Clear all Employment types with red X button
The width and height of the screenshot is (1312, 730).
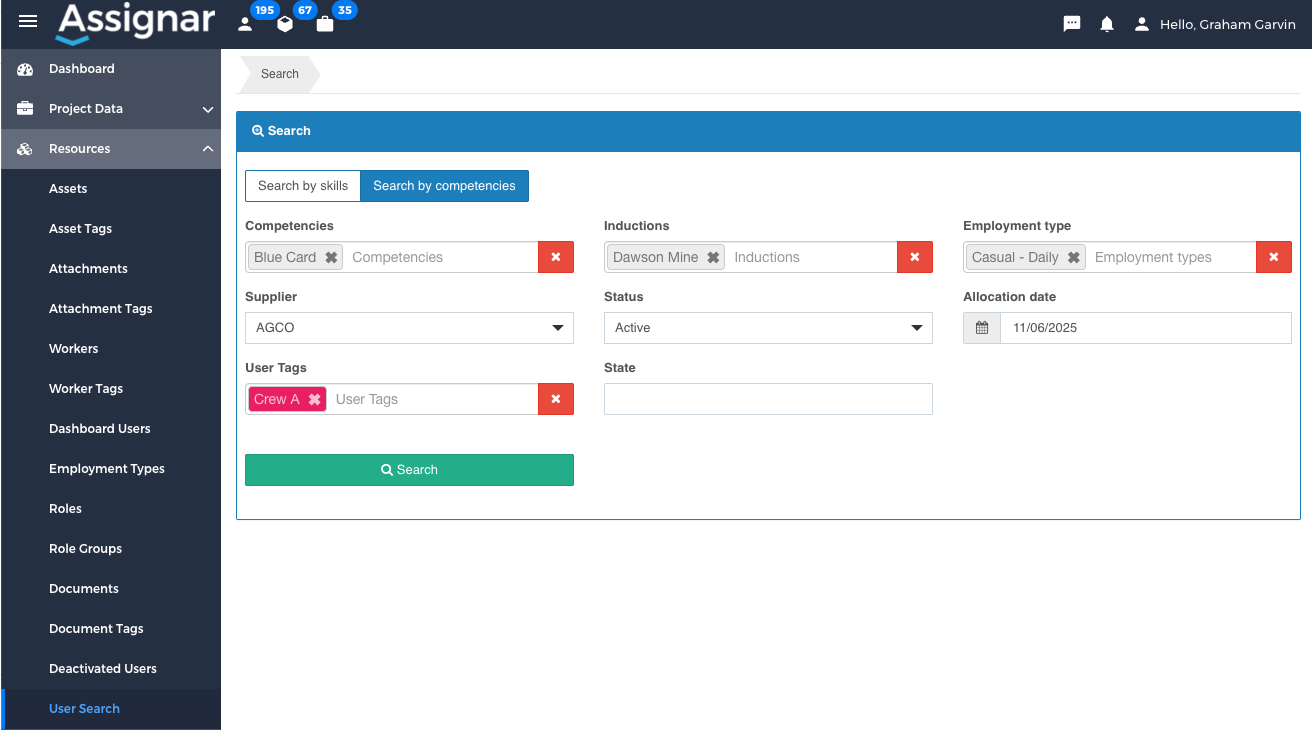(1274, 257)
